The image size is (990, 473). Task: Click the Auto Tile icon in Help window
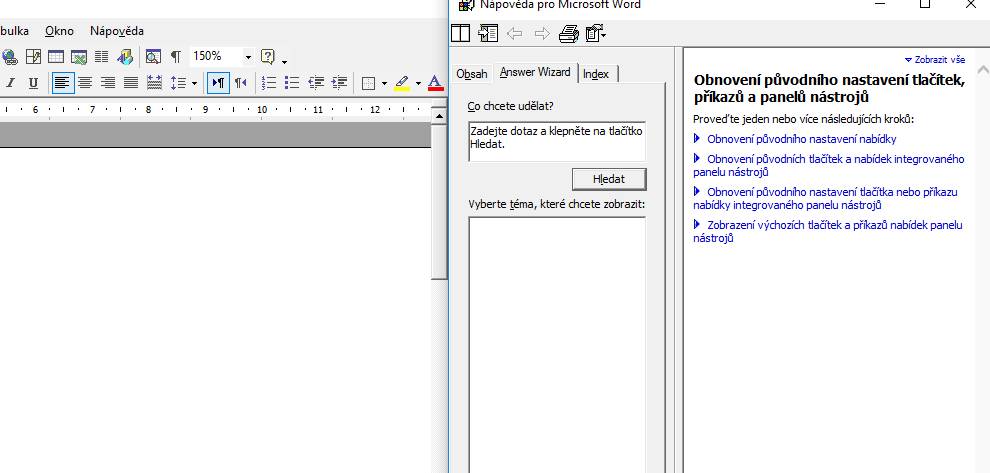click(x=460, y=33)
